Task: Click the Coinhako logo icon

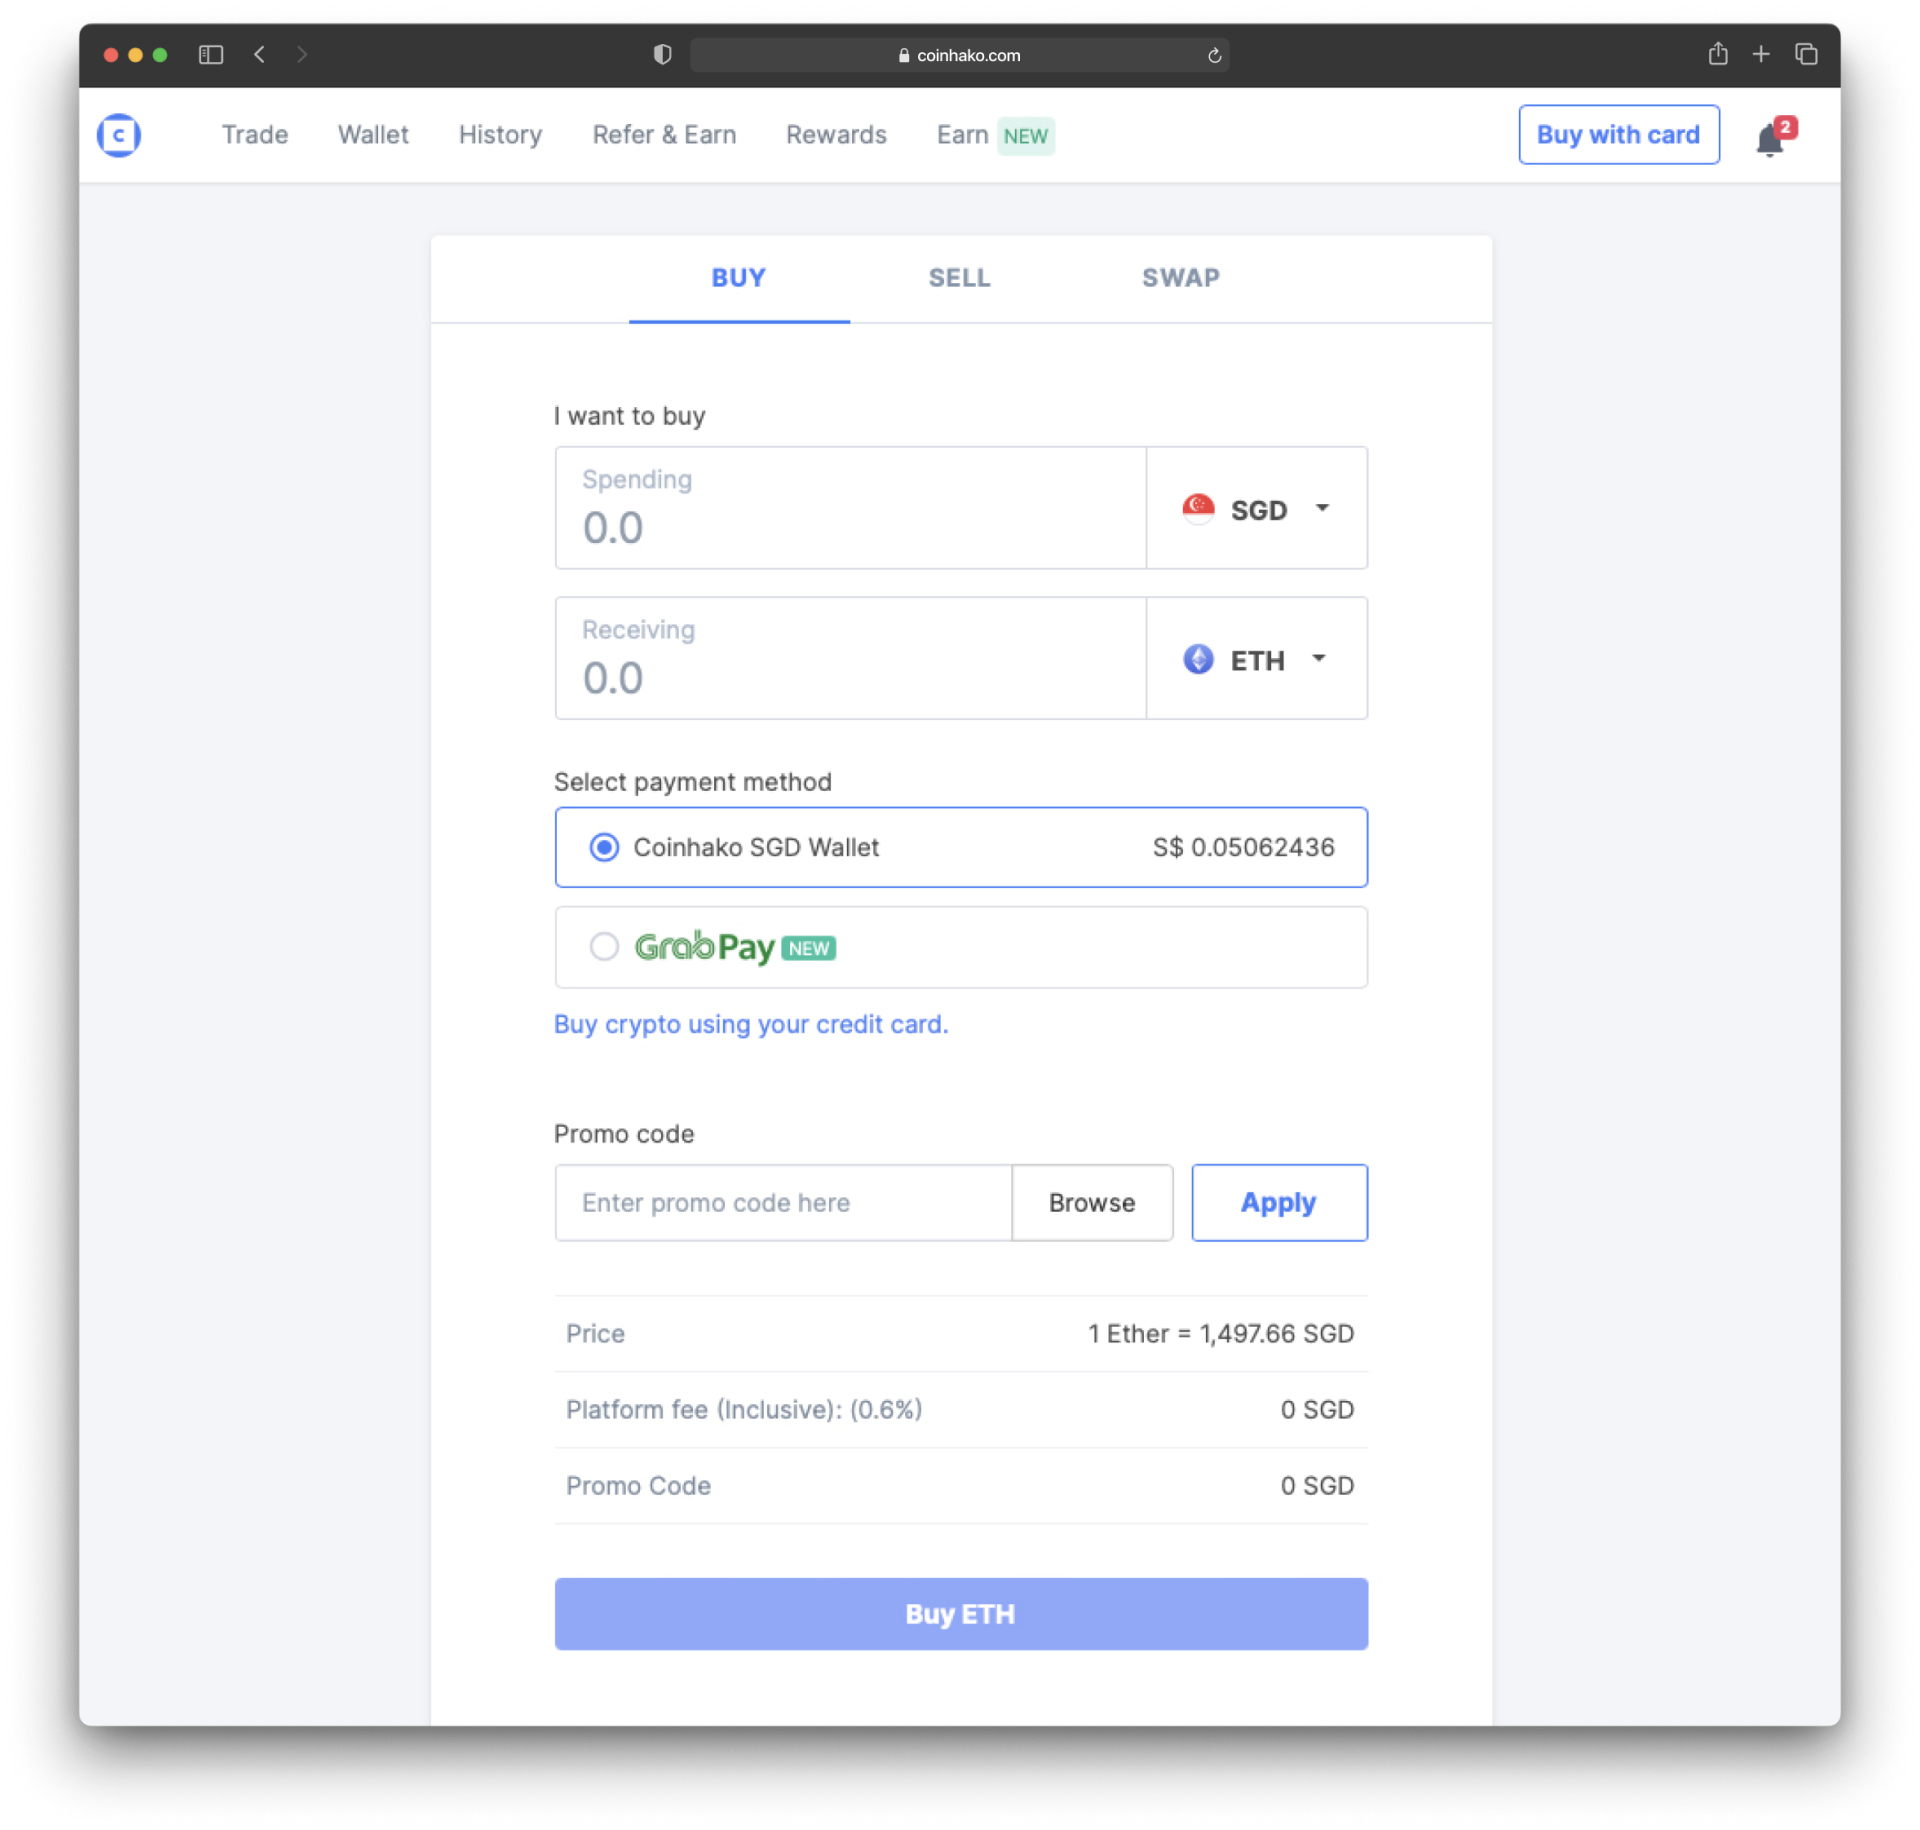Action: pyautogui.click(x=119, y=135)
